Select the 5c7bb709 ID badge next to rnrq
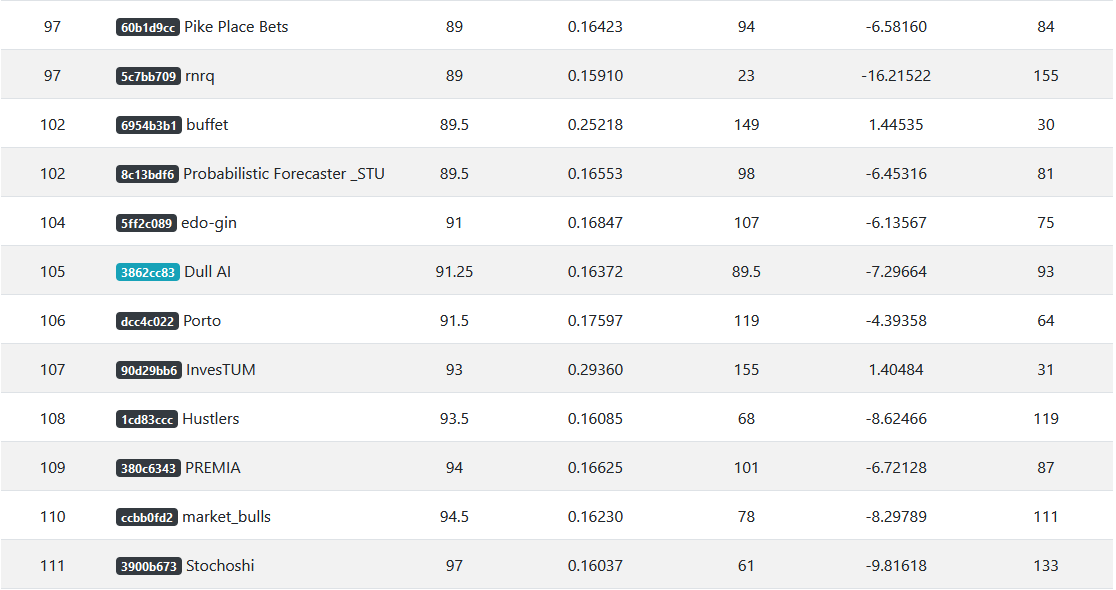Image resolution: width=1116 pixels, height=590 pixels. pyautogui.click(x=148, y=76)
